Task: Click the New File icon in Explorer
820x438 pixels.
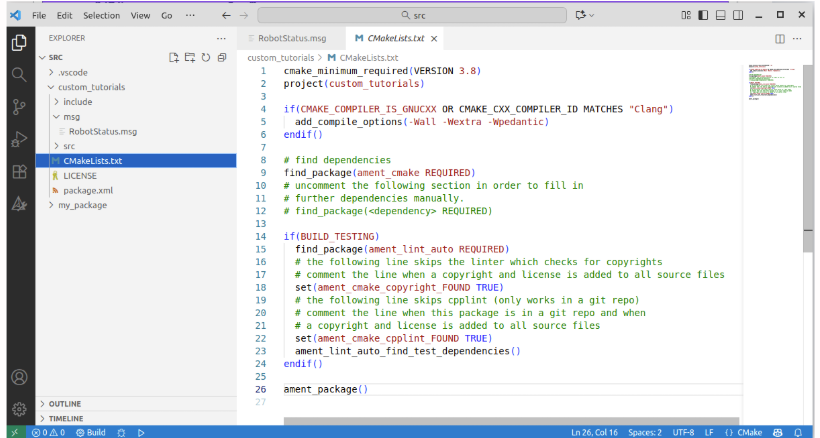Action: point(174,57)
